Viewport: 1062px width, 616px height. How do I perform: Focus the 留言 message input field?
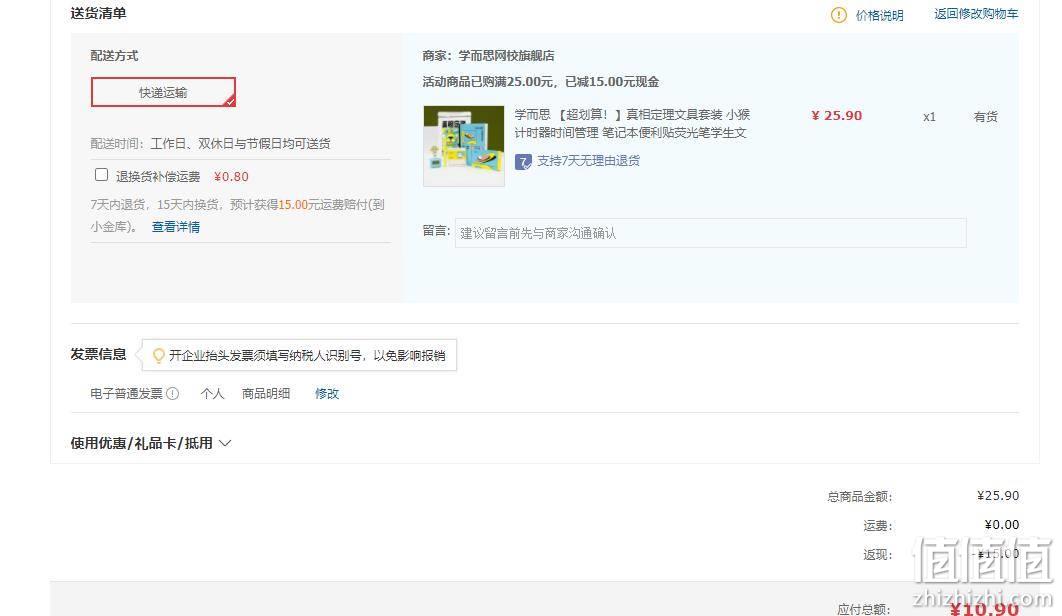click(710, 233)
